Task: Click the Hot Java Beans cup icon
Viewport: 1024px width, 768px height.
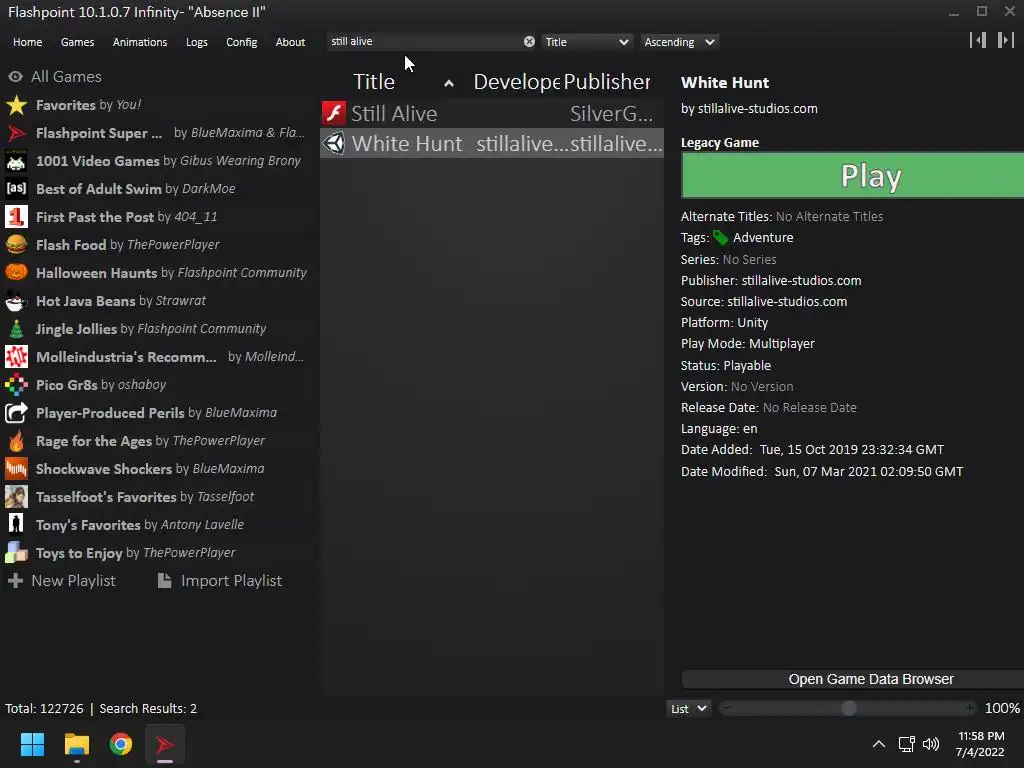Action: pyautogui.click(x=16, y=301)
